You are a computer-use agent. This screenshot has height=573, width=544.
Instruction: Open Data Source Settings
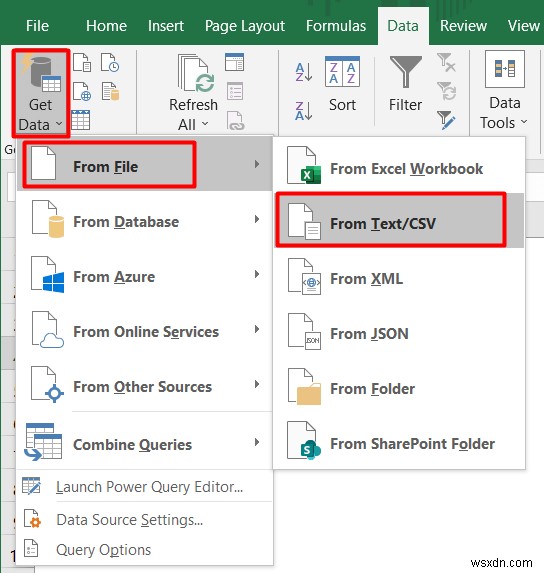tap(145, 520)
